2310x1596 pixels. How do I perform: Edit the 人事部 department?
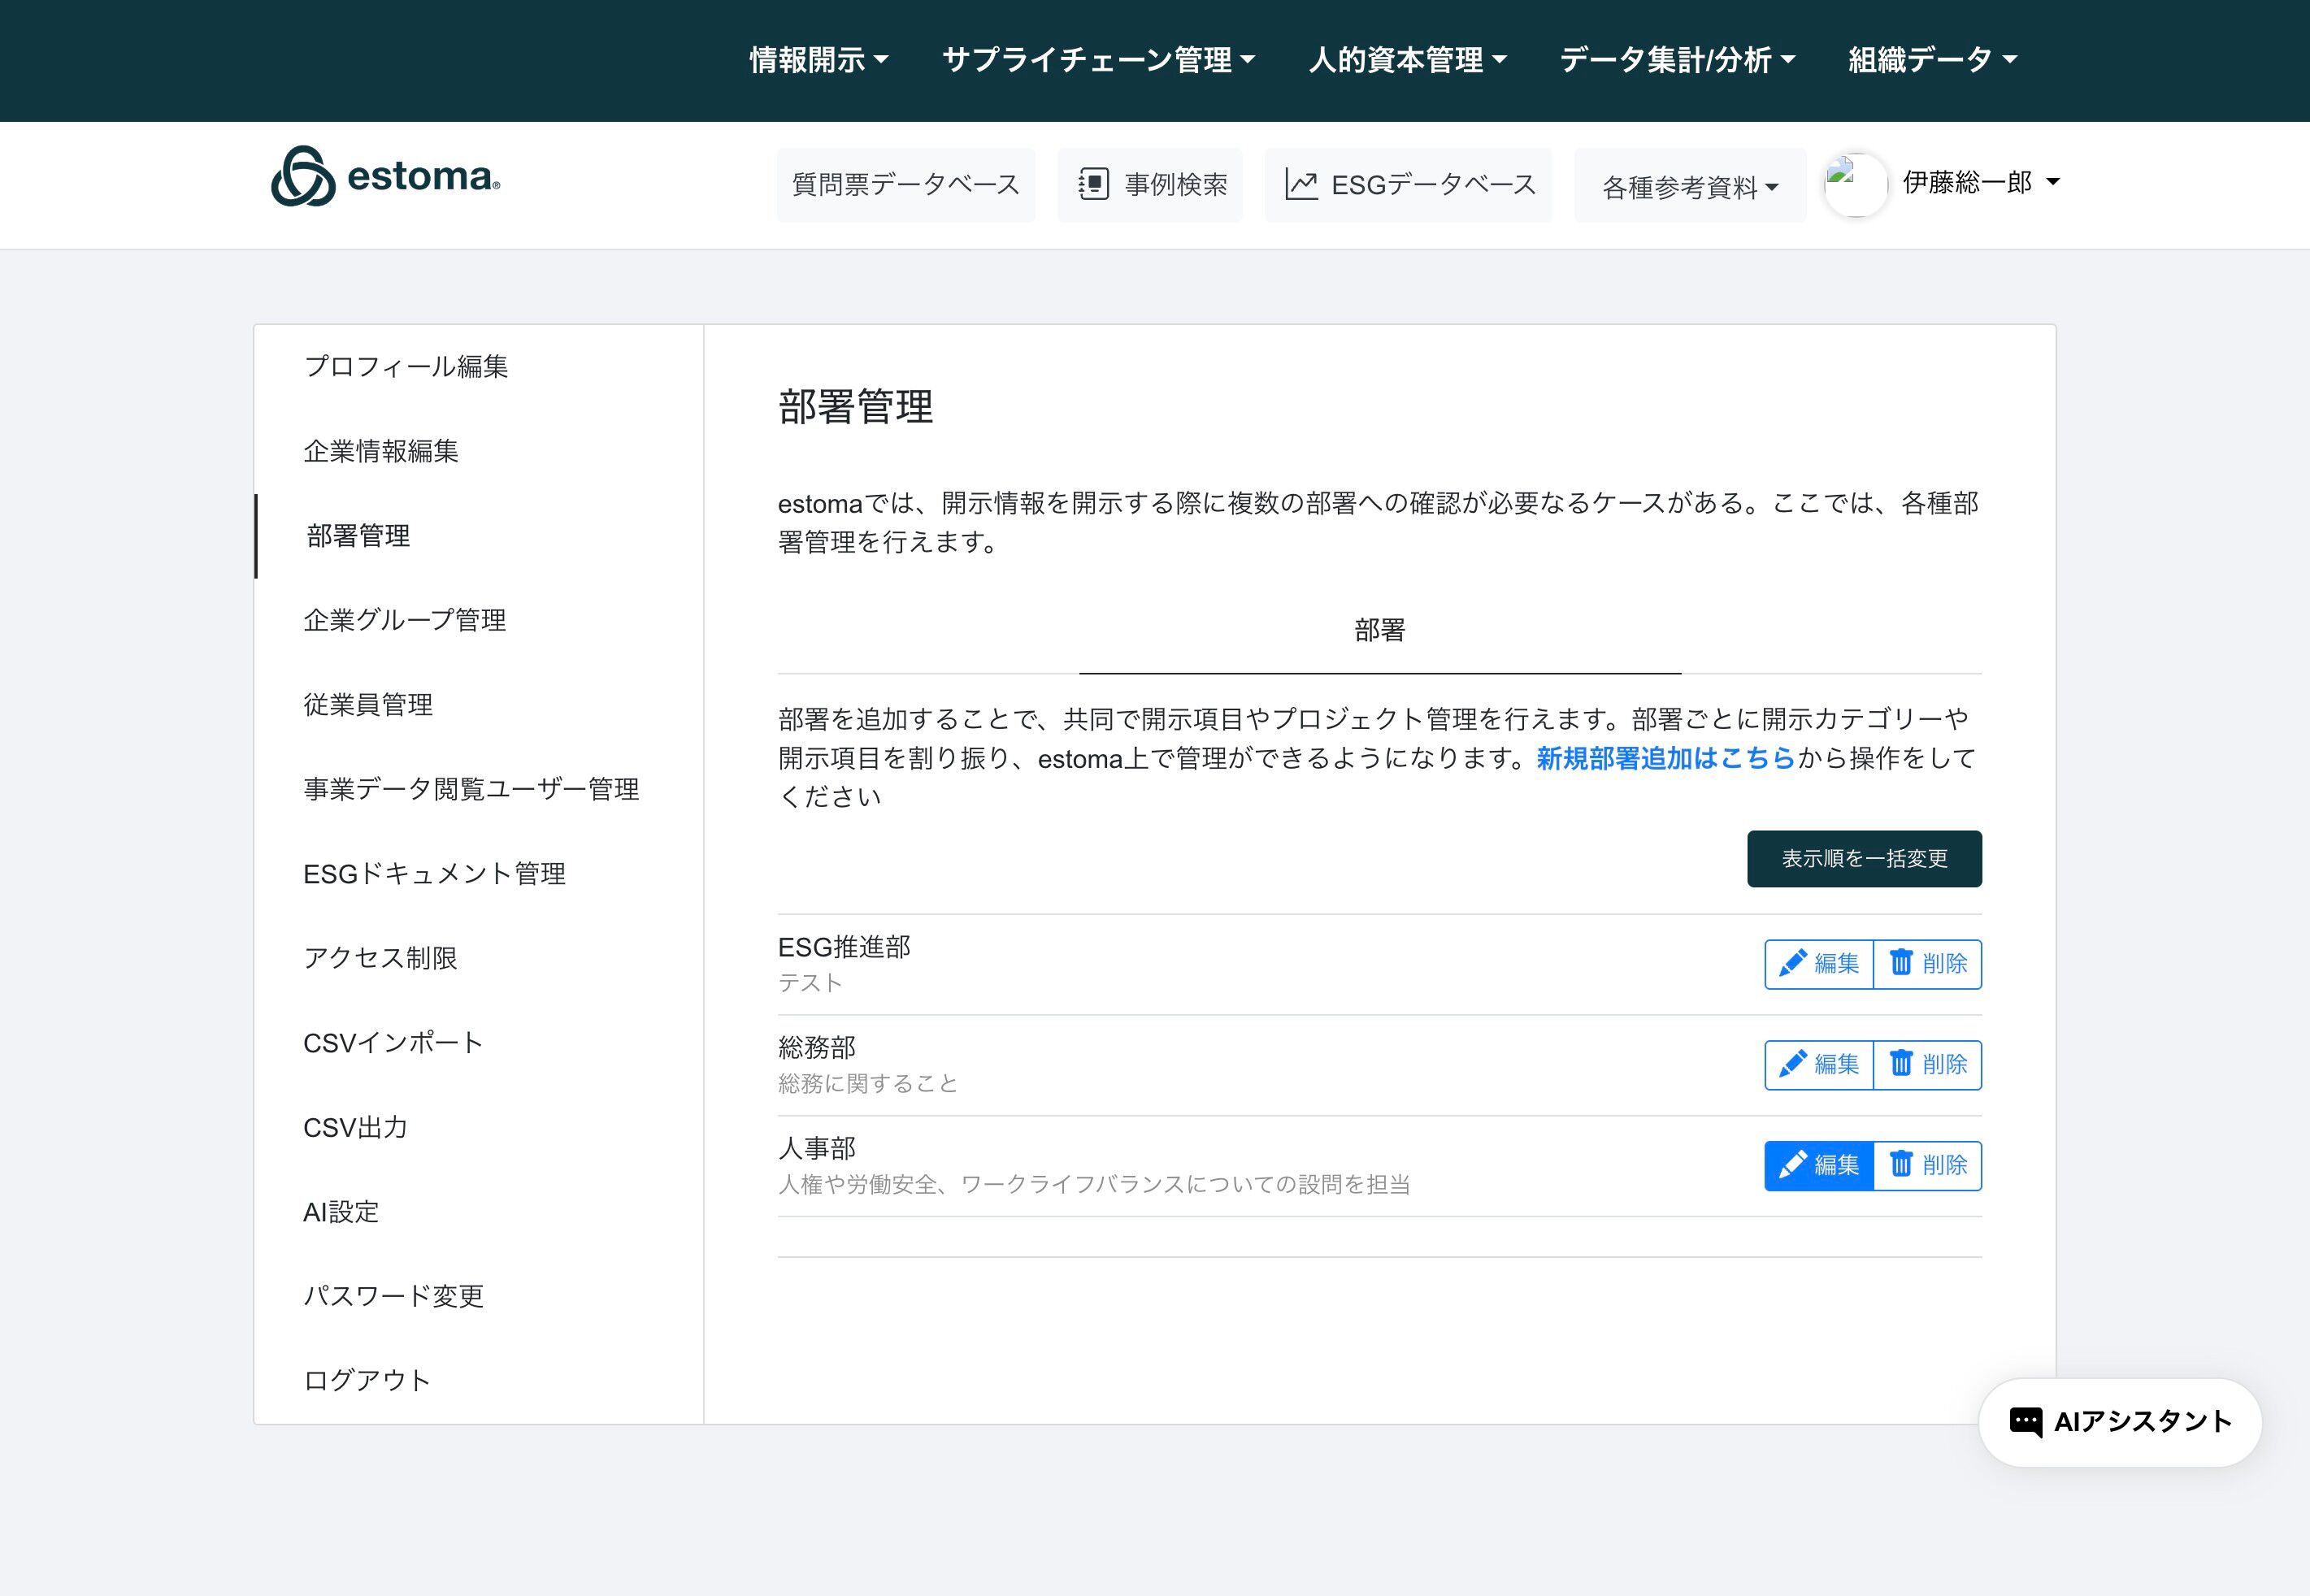(x=1818, y=1165)
